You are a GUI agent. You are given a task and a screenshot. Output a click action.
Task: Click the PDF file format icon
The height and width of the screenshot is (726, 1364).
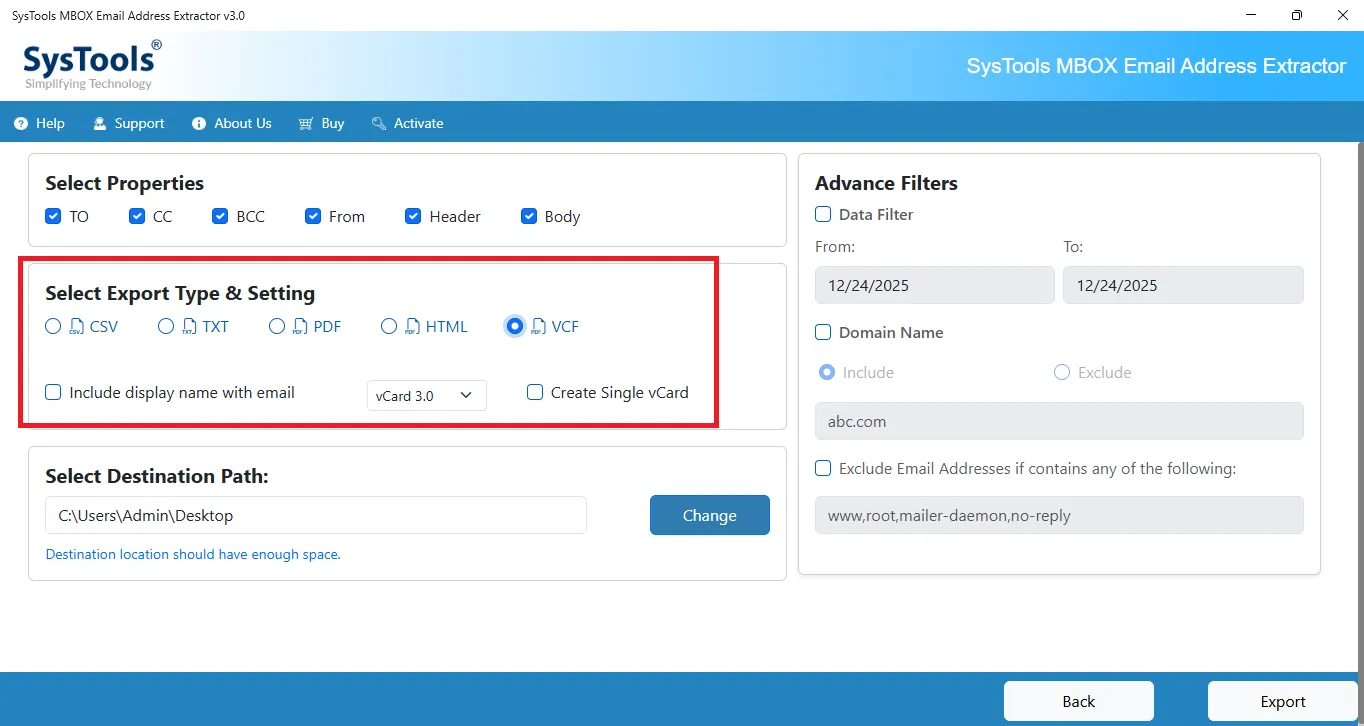[x=301, y=326]
